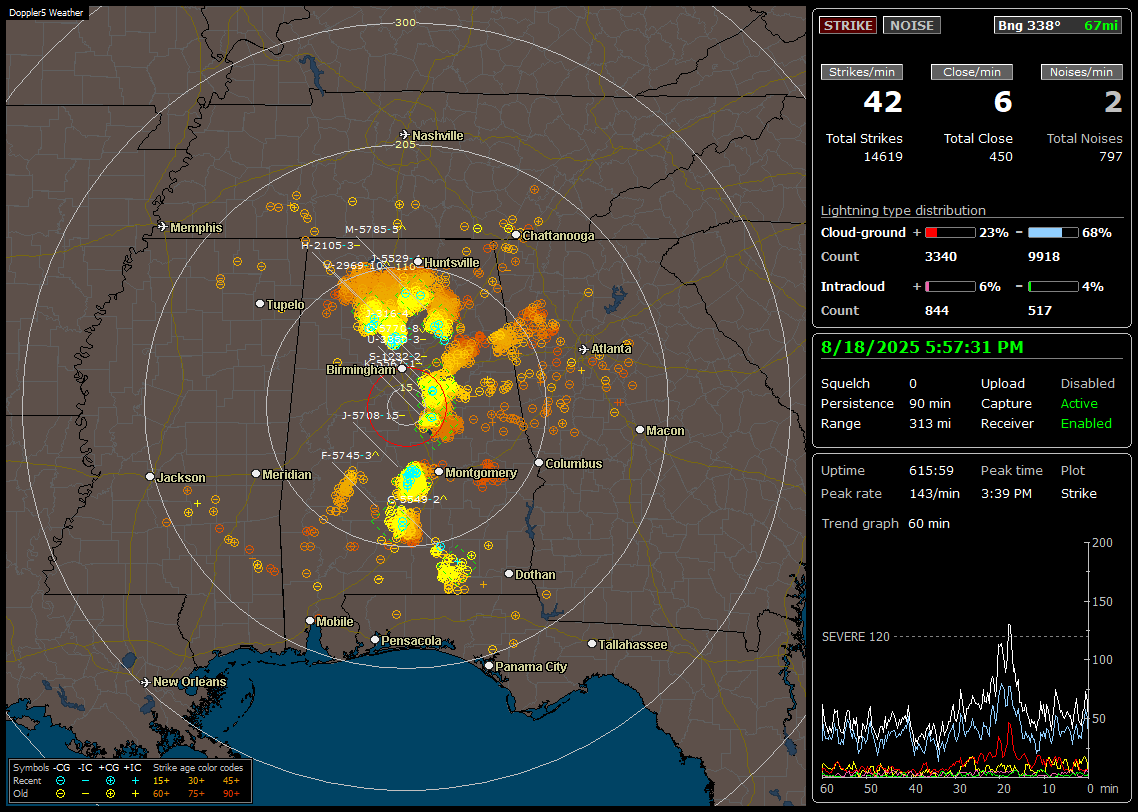Viewport: 1138px width, 812px height.
Task: Click the 205 range ring label
Action: click(x=405, y=144)
